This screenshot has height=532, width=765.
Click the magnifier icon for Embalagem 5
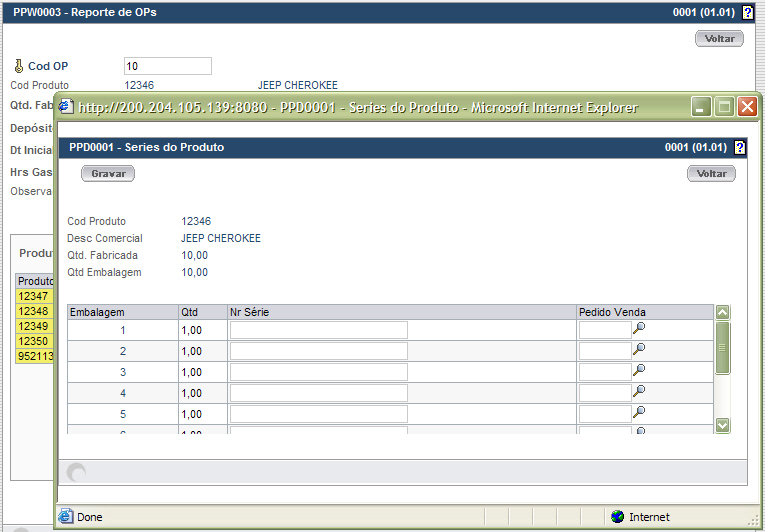pyautogui.click(x=639, y=412)
